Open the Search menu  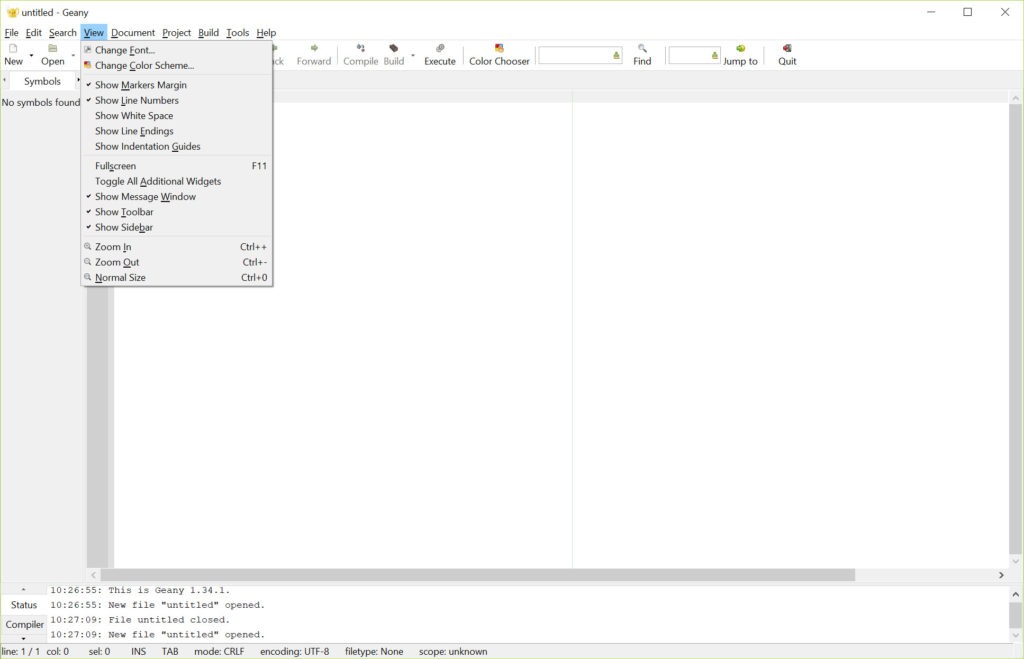63,33
